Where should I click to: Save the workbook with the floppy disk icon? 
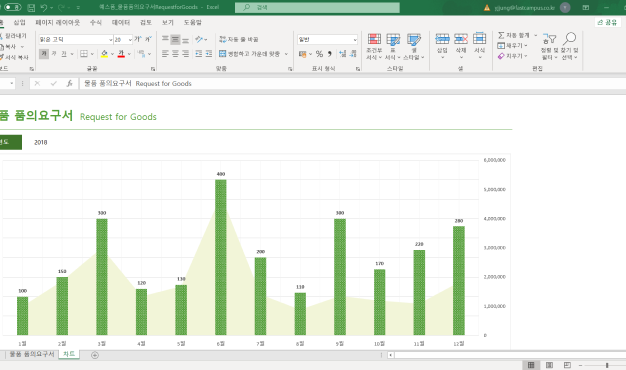click(31, 8)
